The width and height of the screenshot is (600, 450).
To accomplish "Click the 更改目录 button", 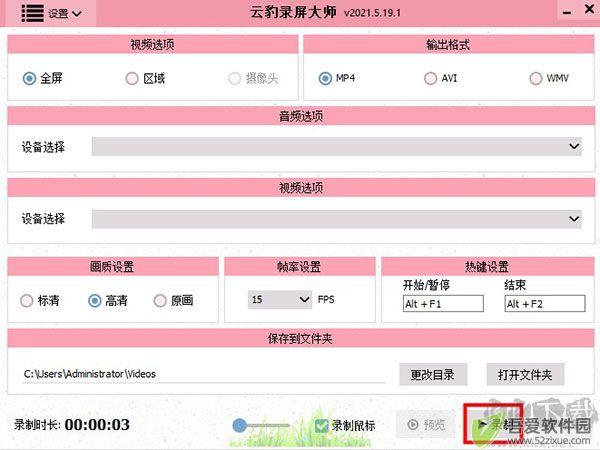I will click(433, 375).
